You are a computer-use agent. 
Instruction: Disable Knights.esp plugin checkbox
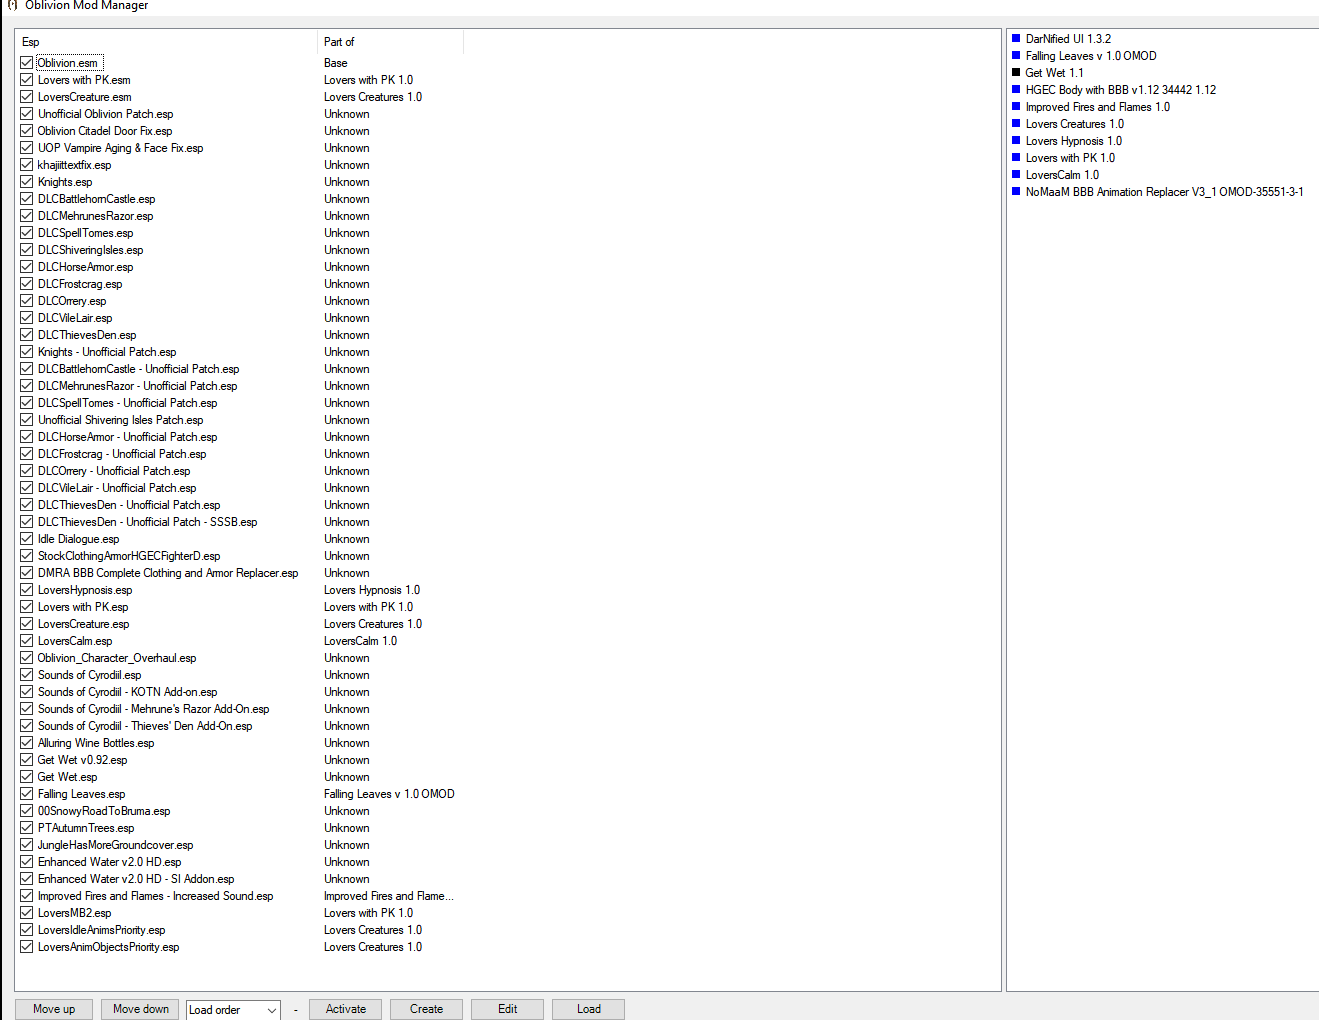27,182
